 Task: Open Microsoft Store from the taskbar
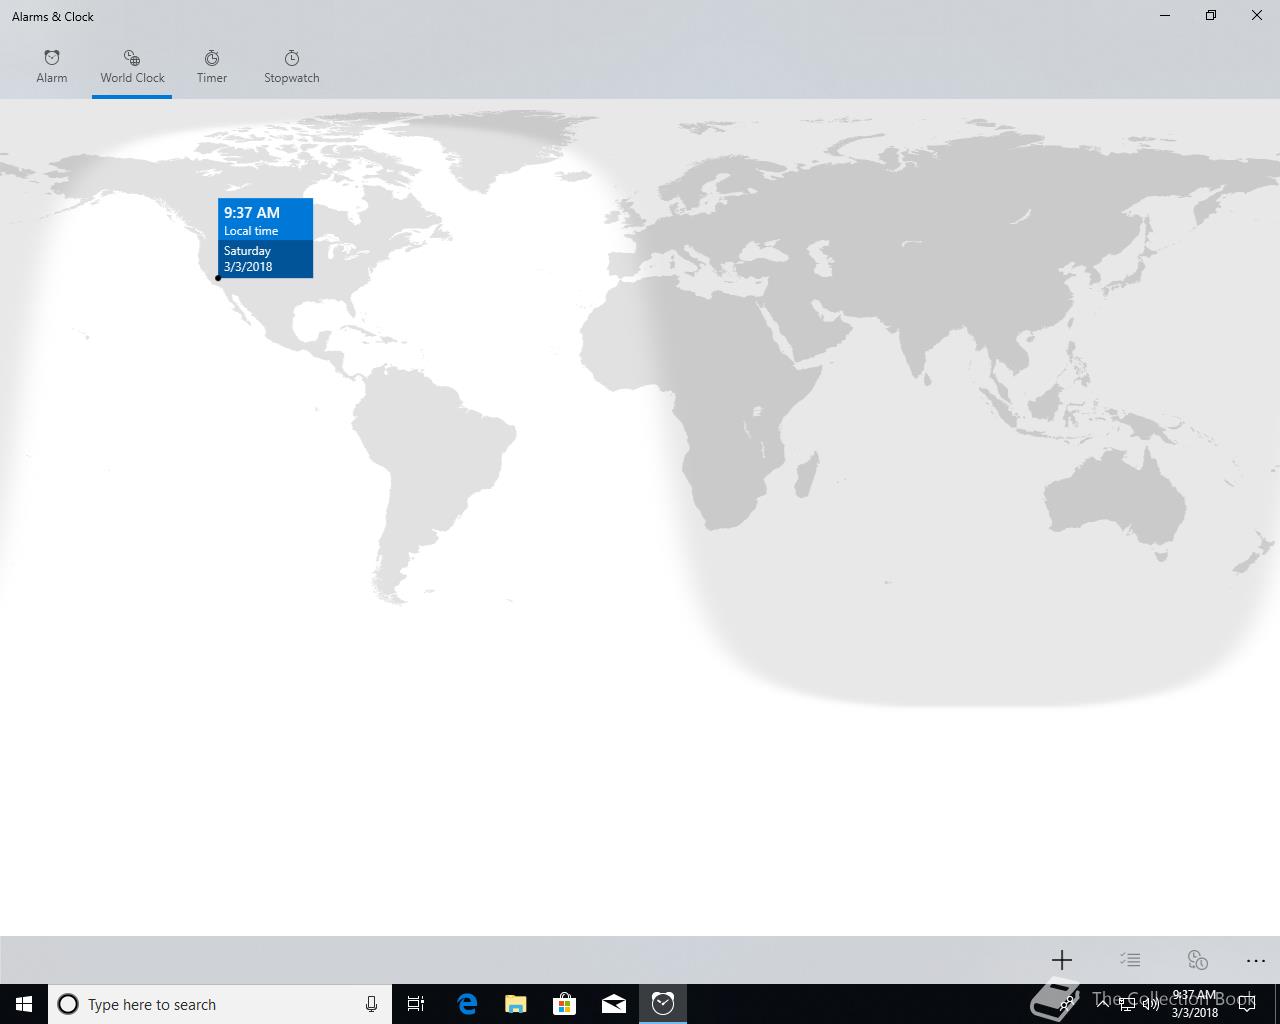pyautogui.click(x=564, y=1004)
